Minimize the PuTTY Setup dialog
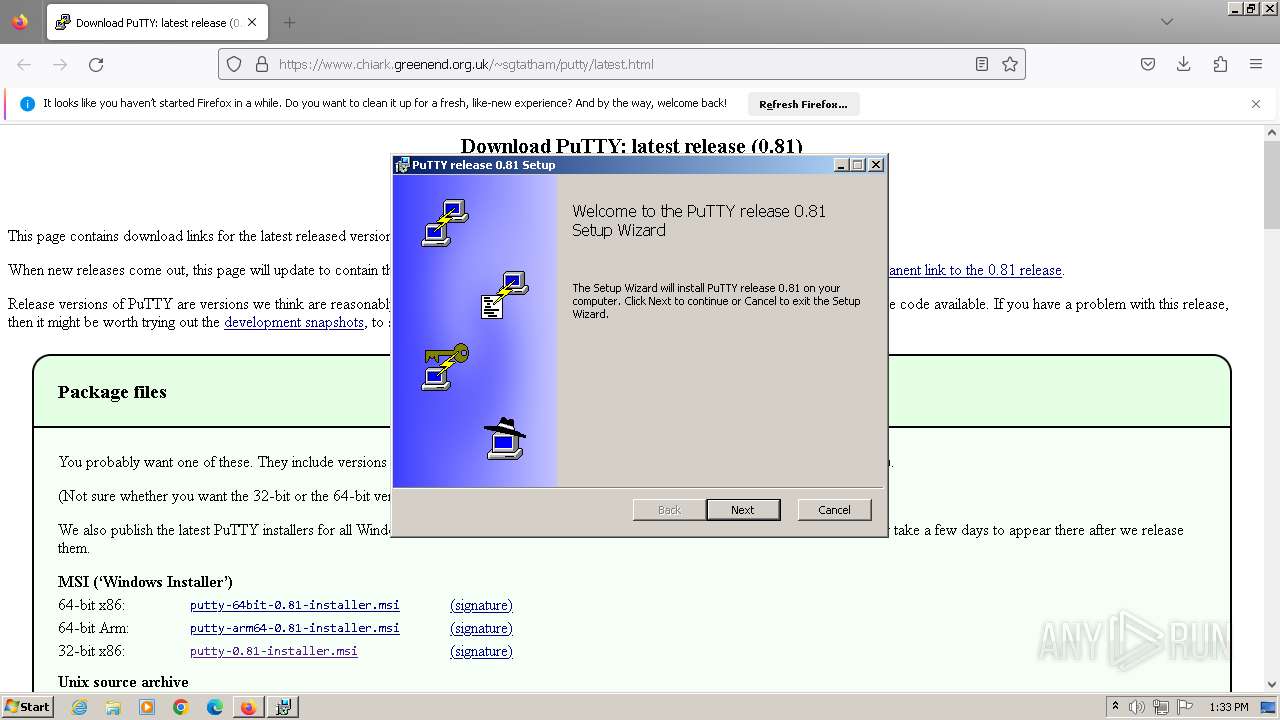The image size is (1280, 720). click(841, 165)
